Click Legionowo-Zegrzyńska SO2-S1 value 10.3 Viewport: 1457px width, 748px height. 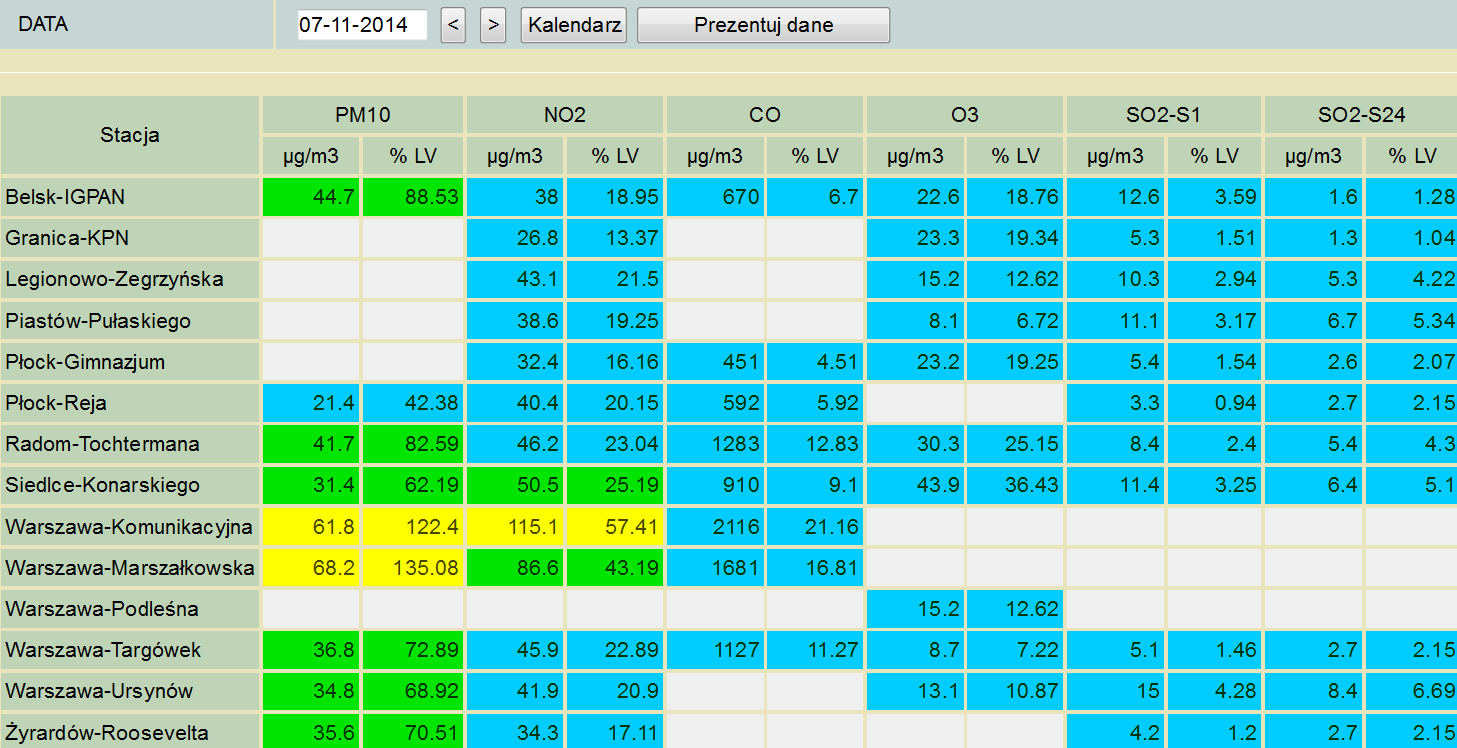tap(1115, 279)
